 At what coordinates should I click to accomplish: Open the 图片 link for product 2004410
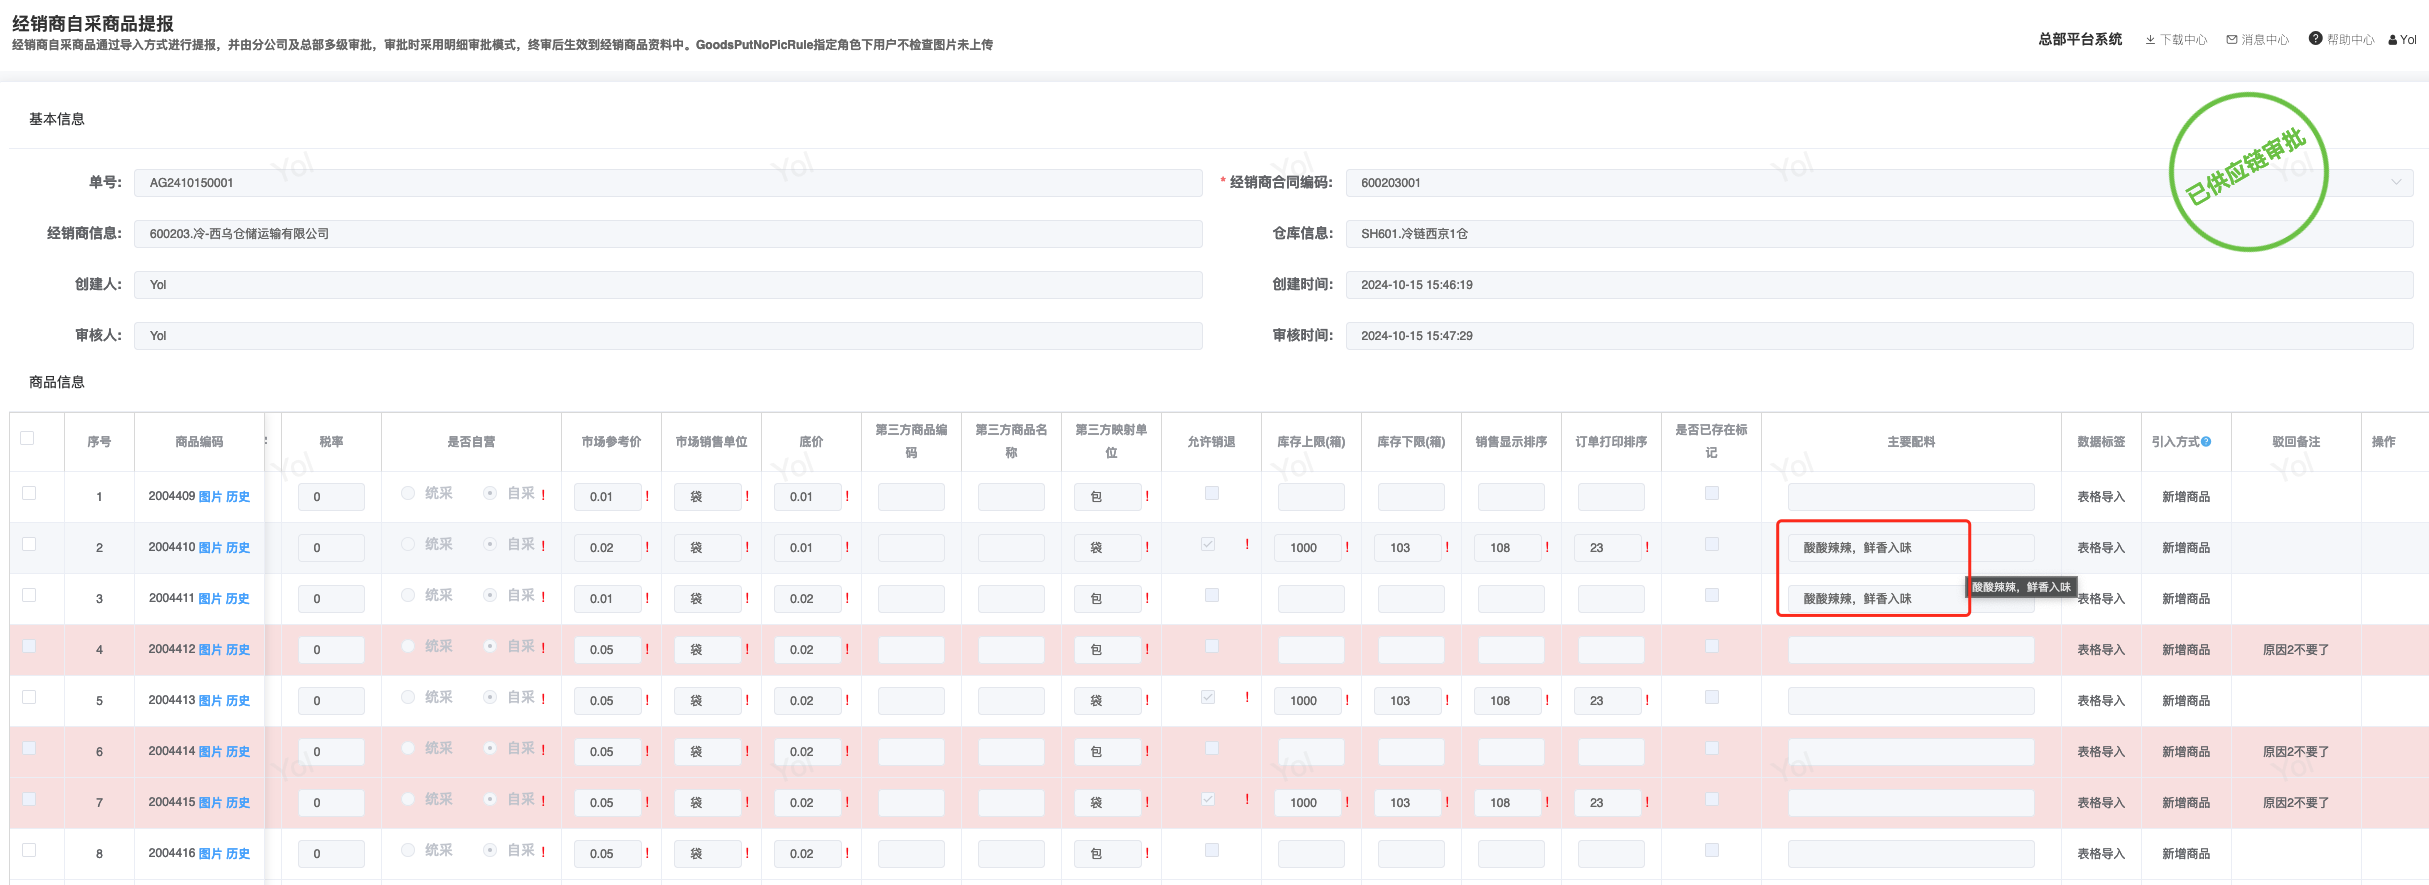coord(210,548)
